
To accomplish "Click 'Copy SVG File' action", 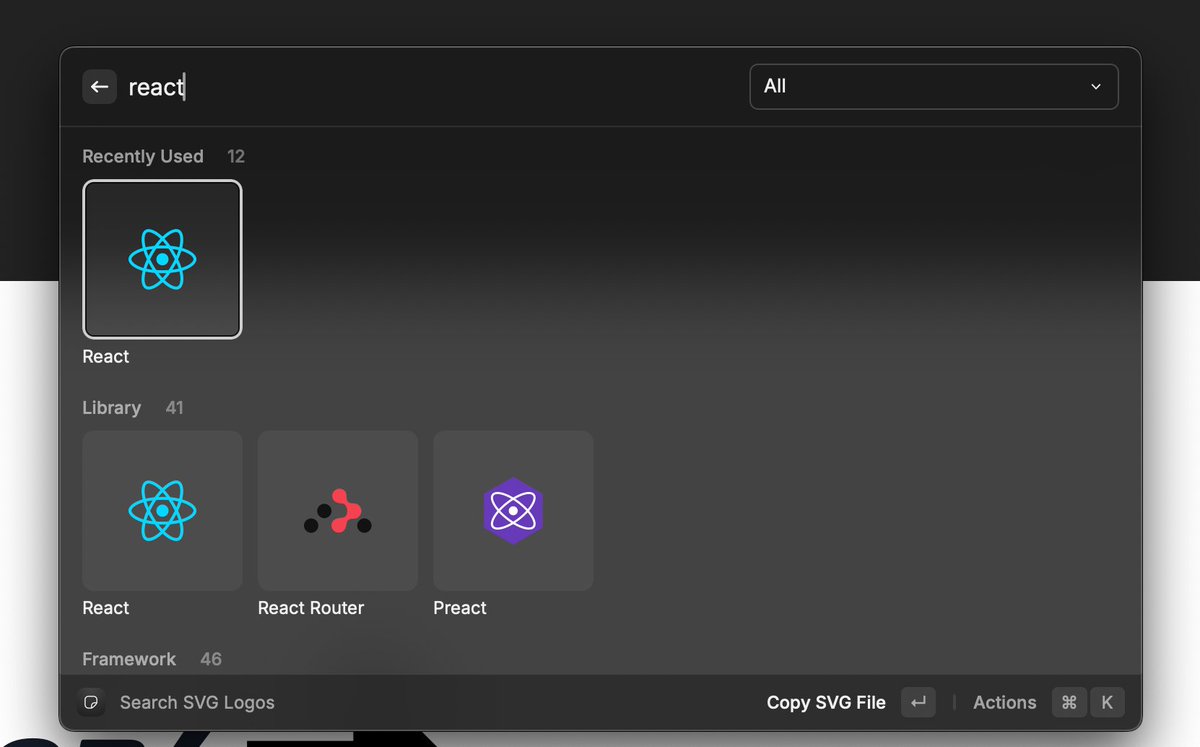I will click(x=826, y=702).
